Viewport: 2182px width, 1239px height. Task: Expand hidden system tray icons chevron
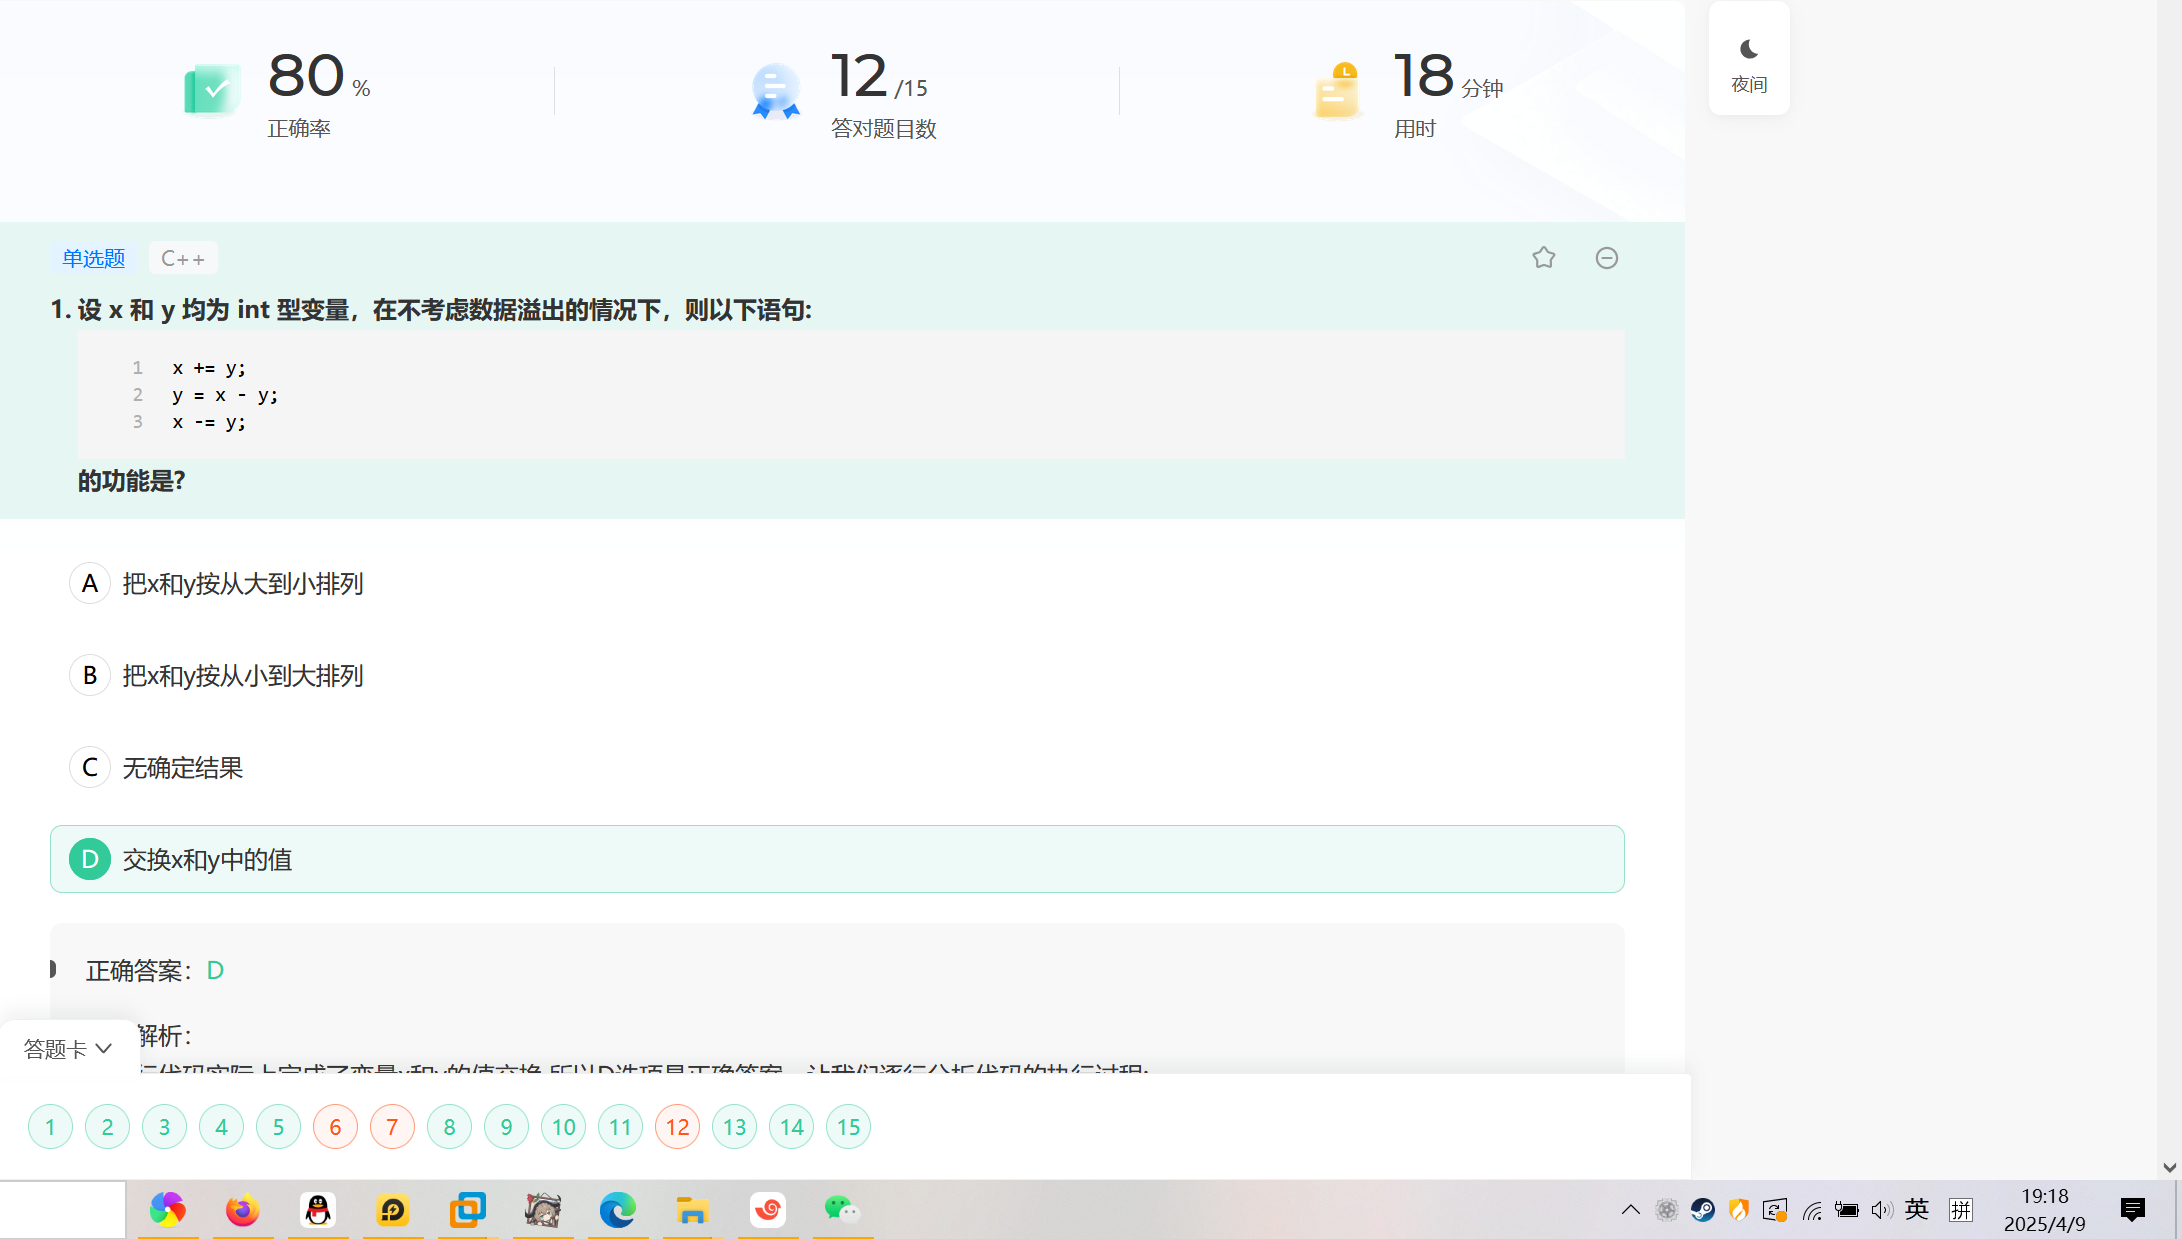coord(1630,1210)
